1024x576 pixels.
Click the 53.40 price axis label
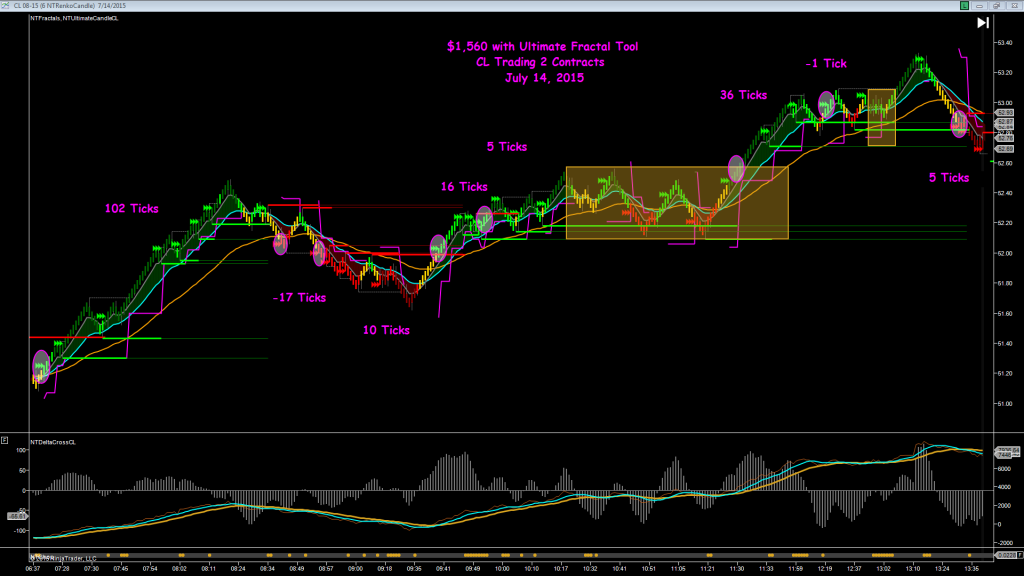(1004, 42)
